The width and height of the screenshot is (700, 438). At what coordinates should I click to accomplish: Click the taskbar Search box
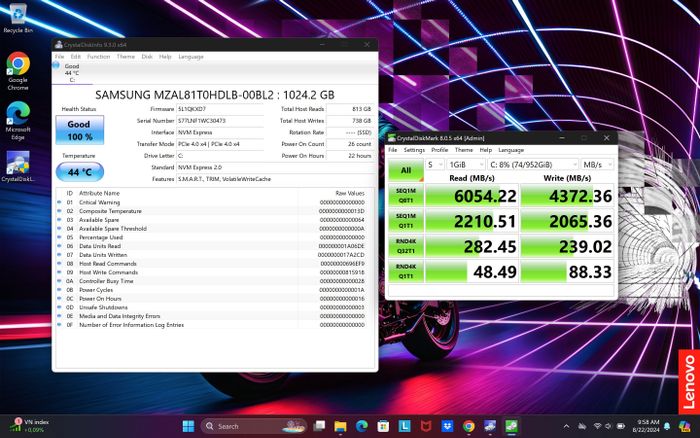click(x=253, y=426)
